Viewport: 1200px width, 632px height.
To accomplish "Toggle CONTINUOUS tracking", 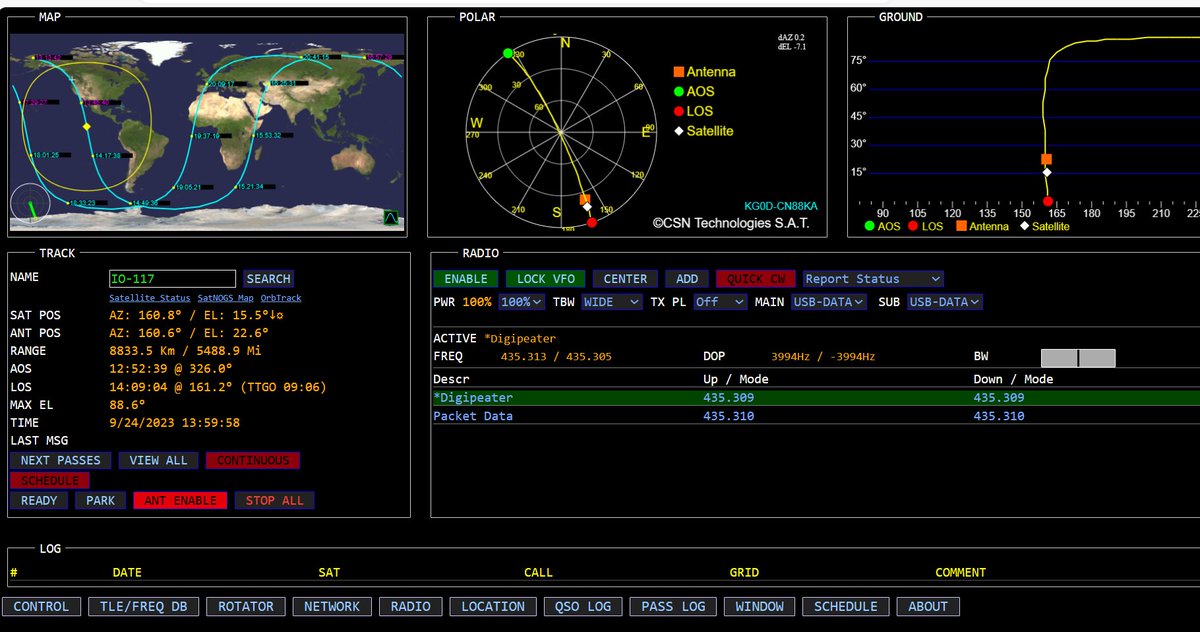I will 253,461.
